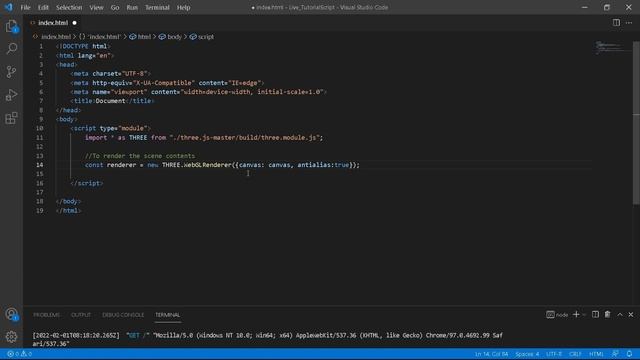Open editor More Actions ellipsis
Screen dimensions: 640x360
click(x=629, y=22)
